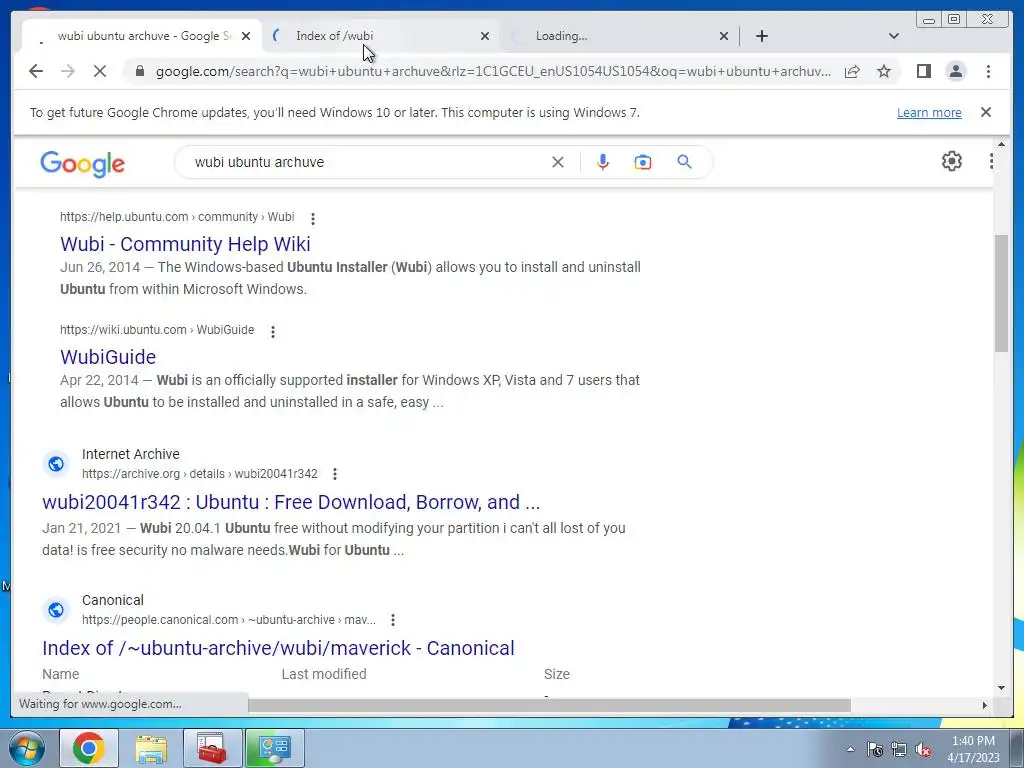
Task: Start voice search with microphone
Action: (x=603, y=162)
